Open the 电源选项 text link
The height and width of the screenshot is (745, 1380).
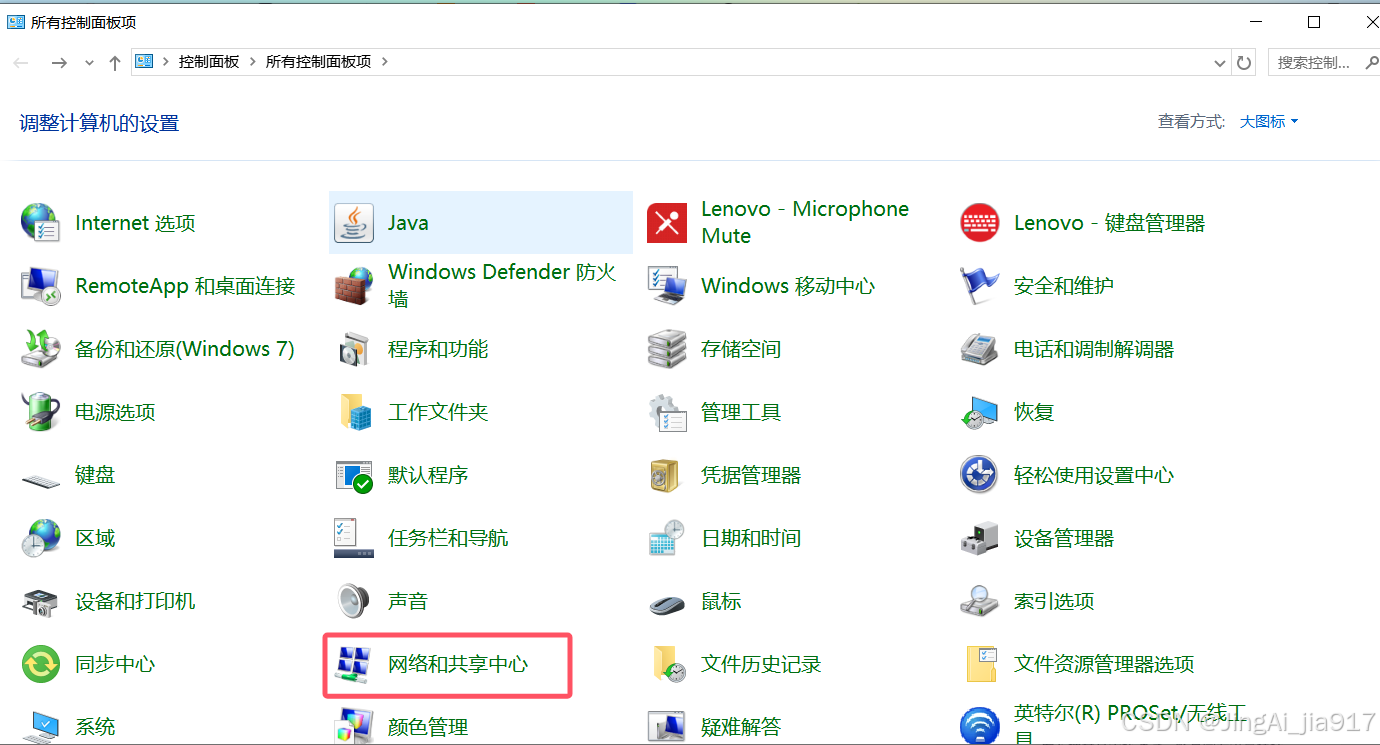pos(115,412)
